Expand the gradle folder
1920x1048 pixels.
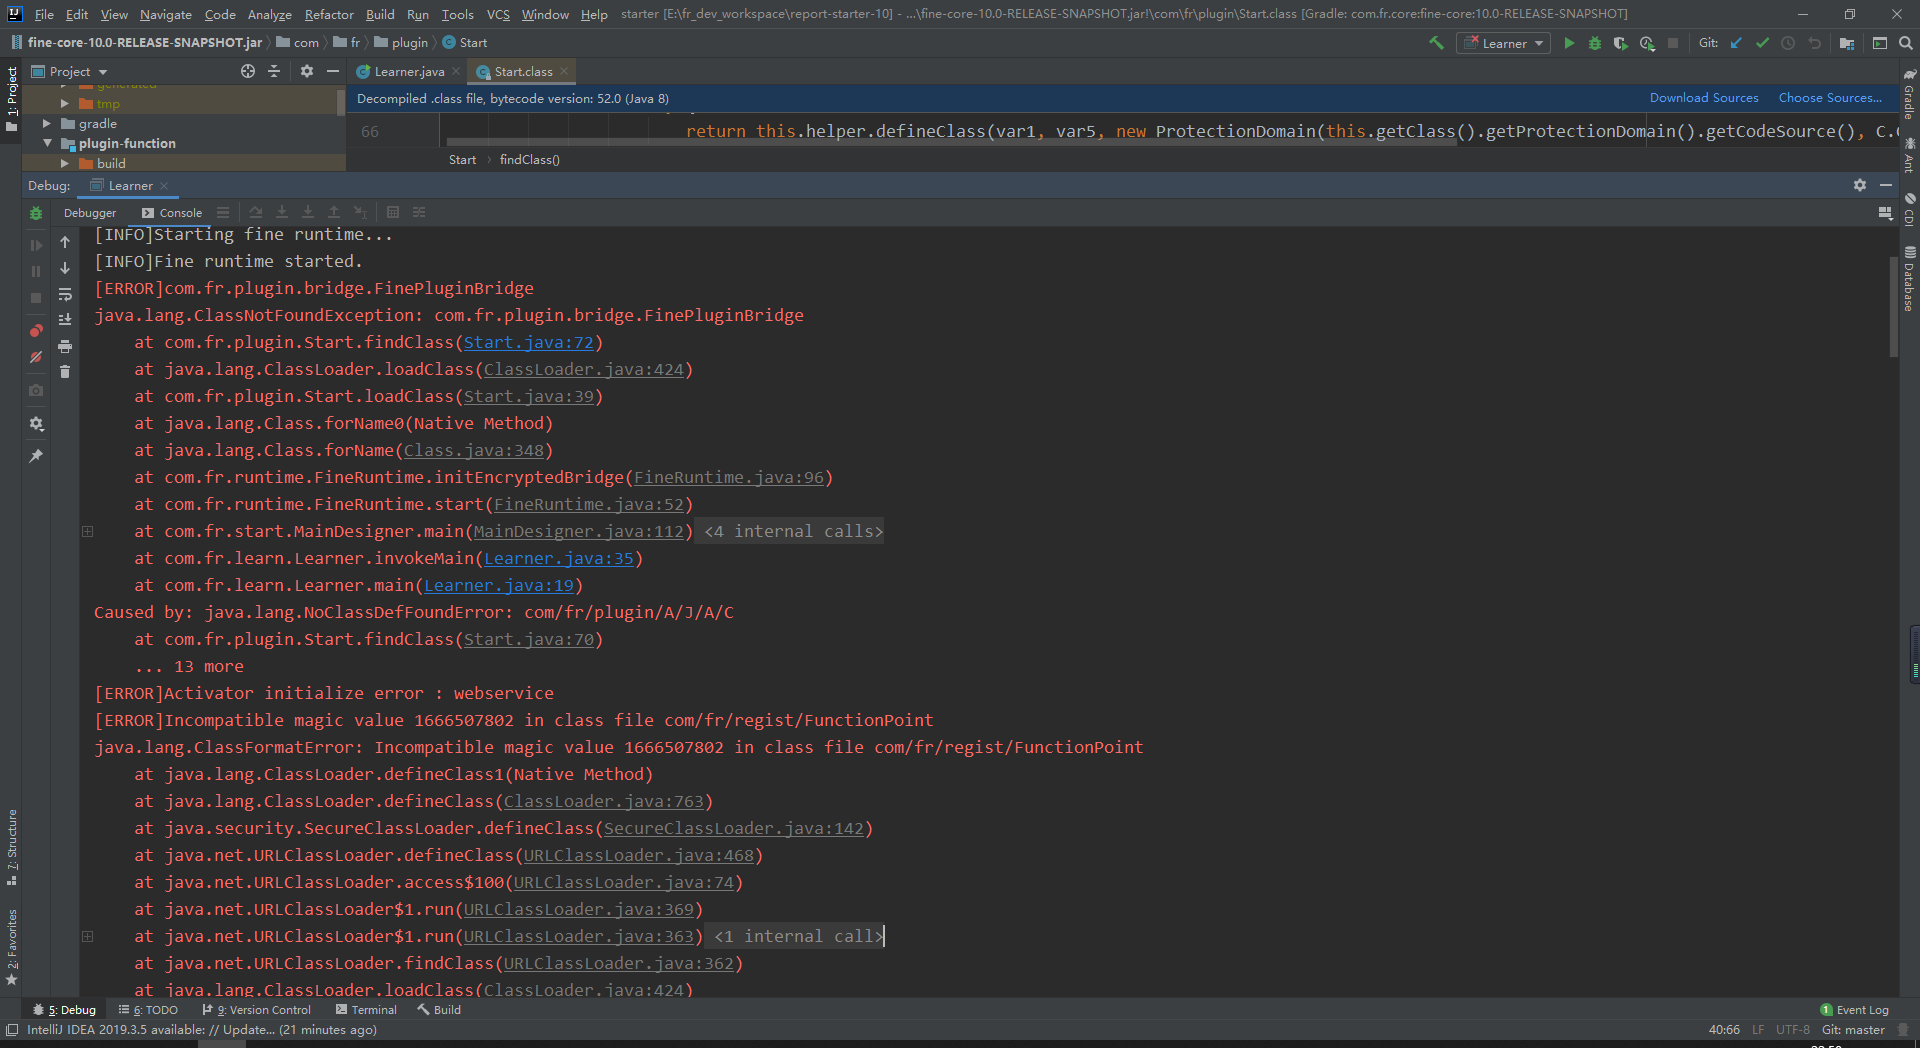click(46, 124)
